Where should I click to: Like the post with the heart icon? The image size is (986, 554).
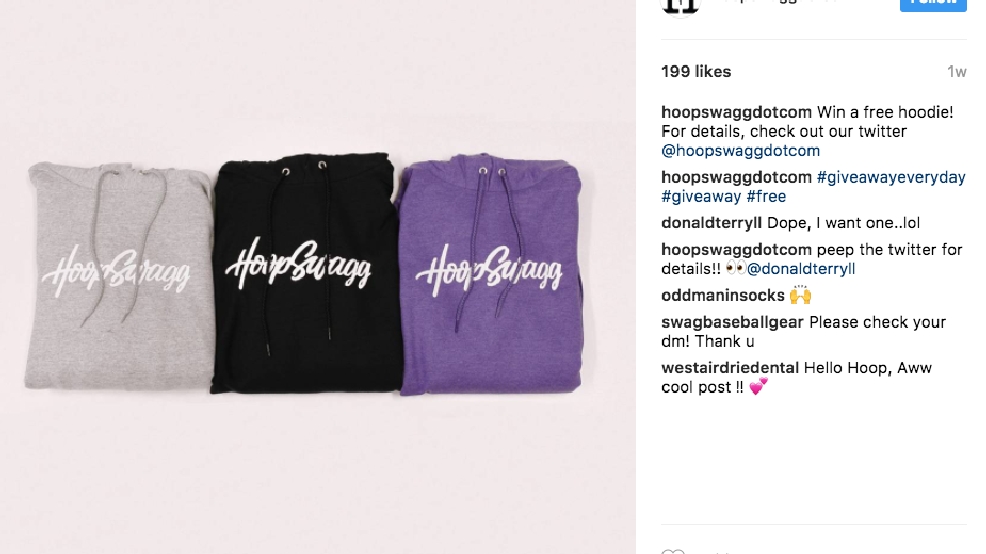(x=673, y=551)
